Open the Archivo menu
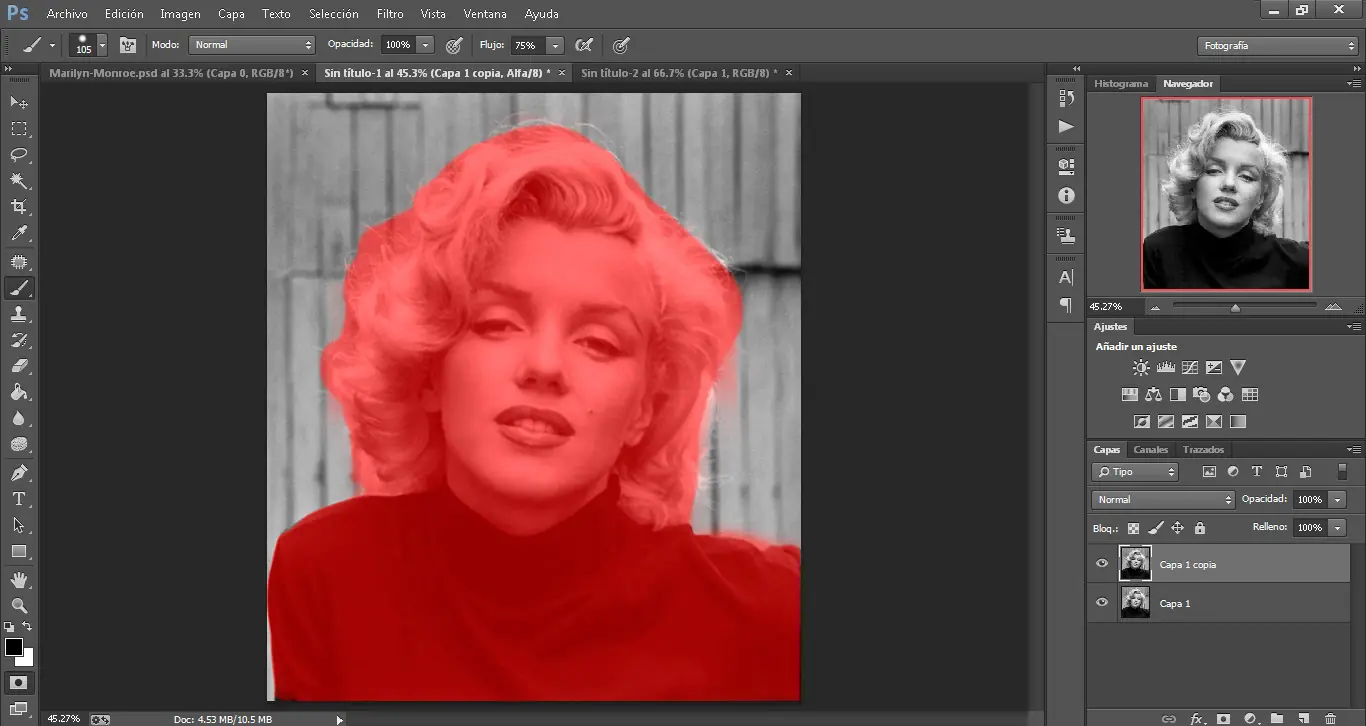 point(67,14)
